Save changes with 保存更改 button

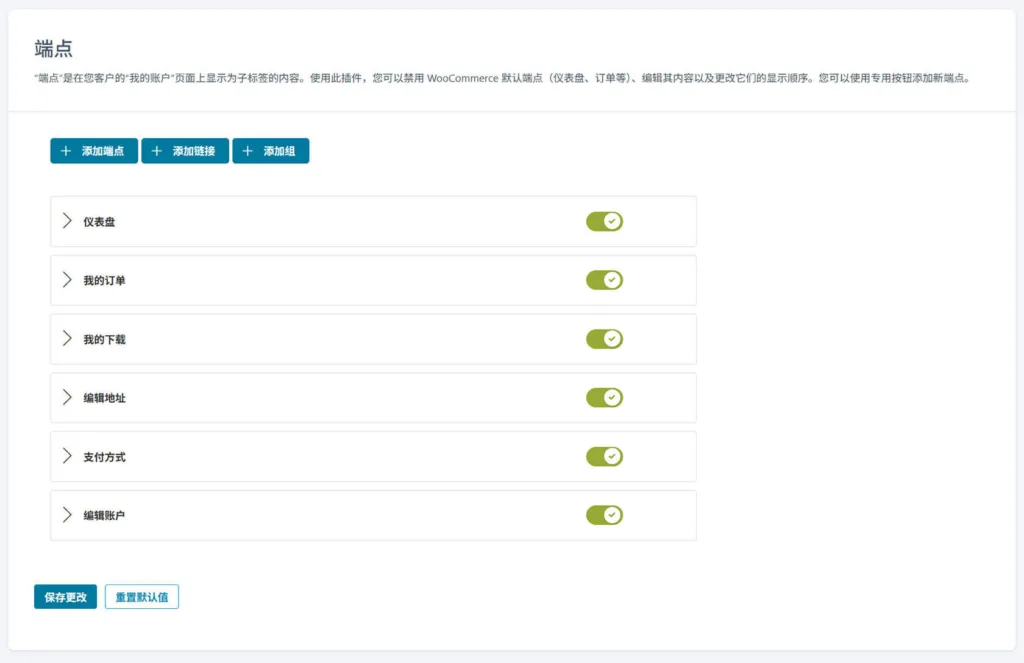click(x=64, y=596)
